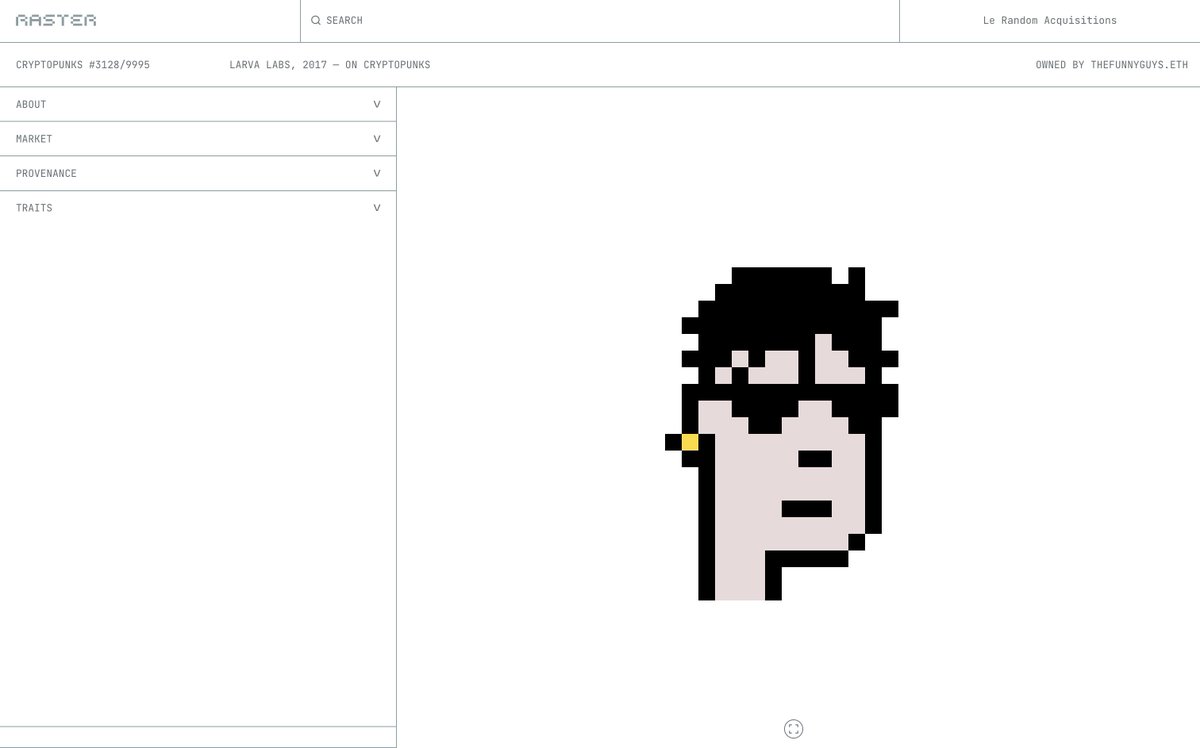This screenshot has width=1200, height=748.
Task: Open the "On CryptoPunks" collection link
Action: pyautogui.click(x=388, y=65)
